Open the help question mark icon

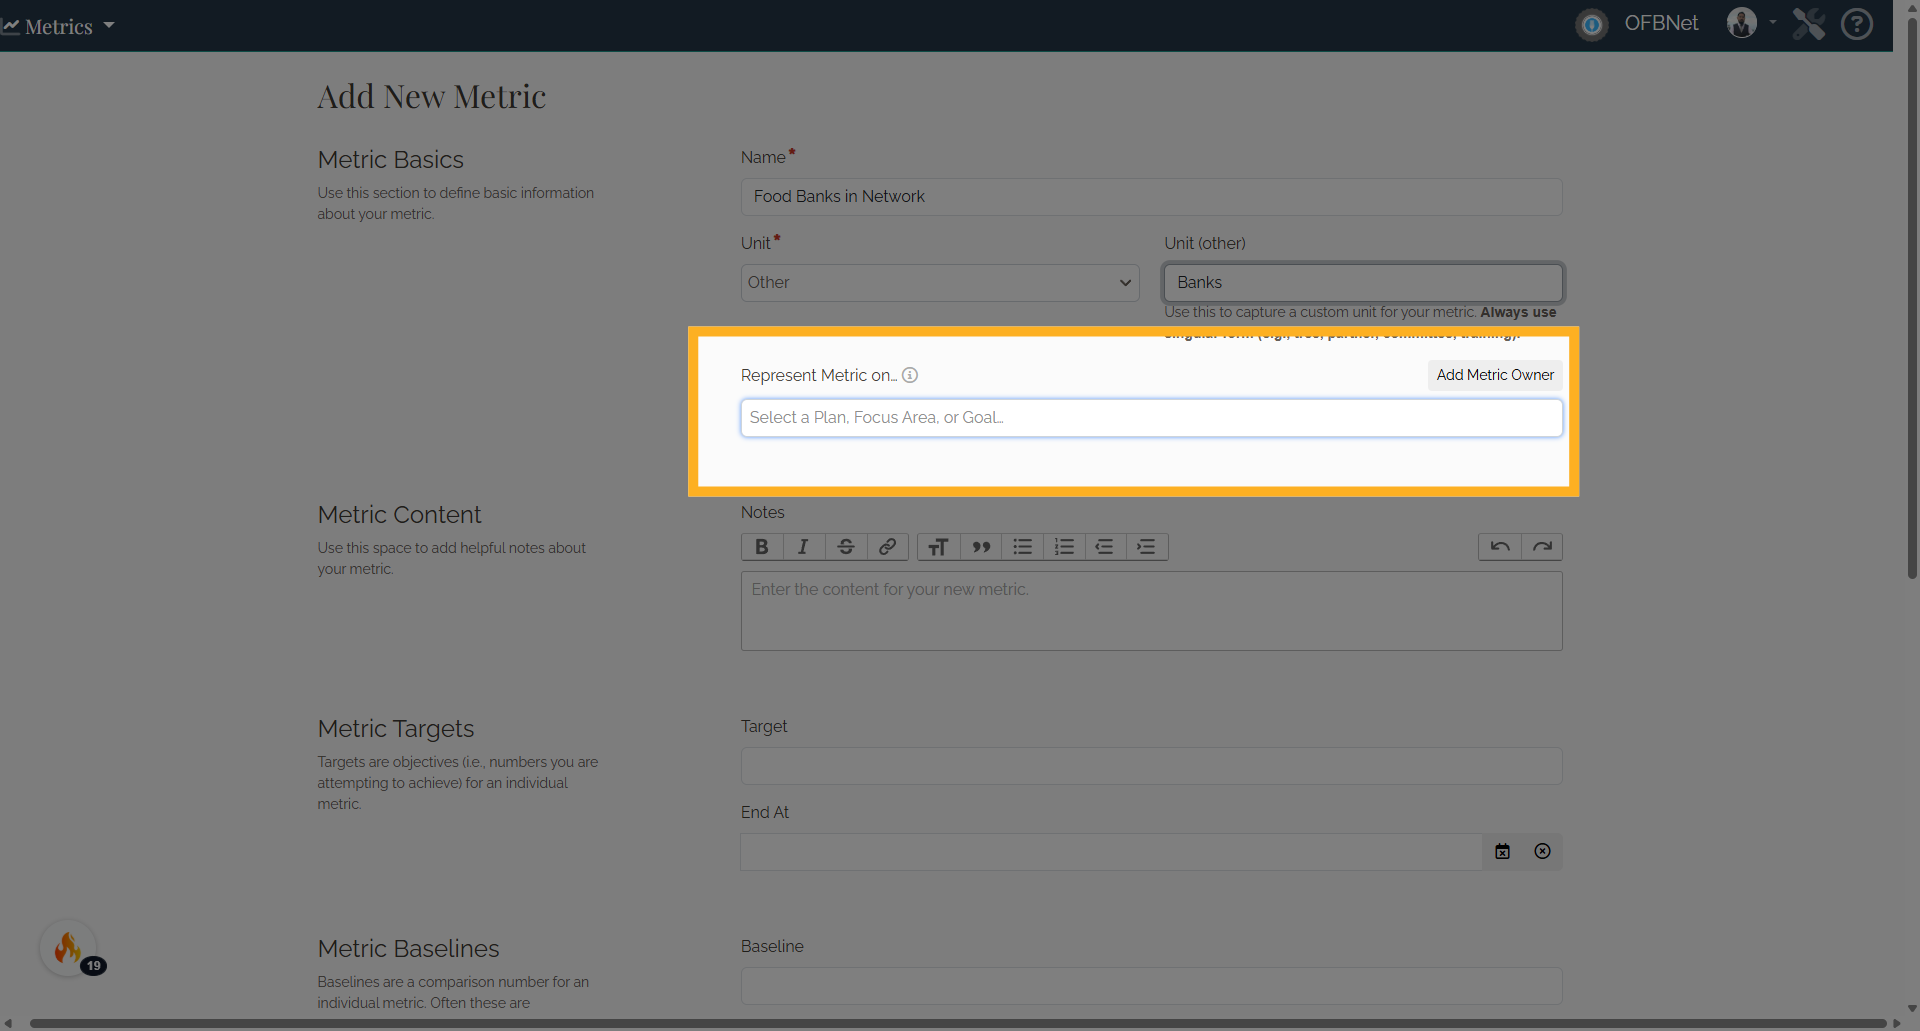coord(1857,24)
